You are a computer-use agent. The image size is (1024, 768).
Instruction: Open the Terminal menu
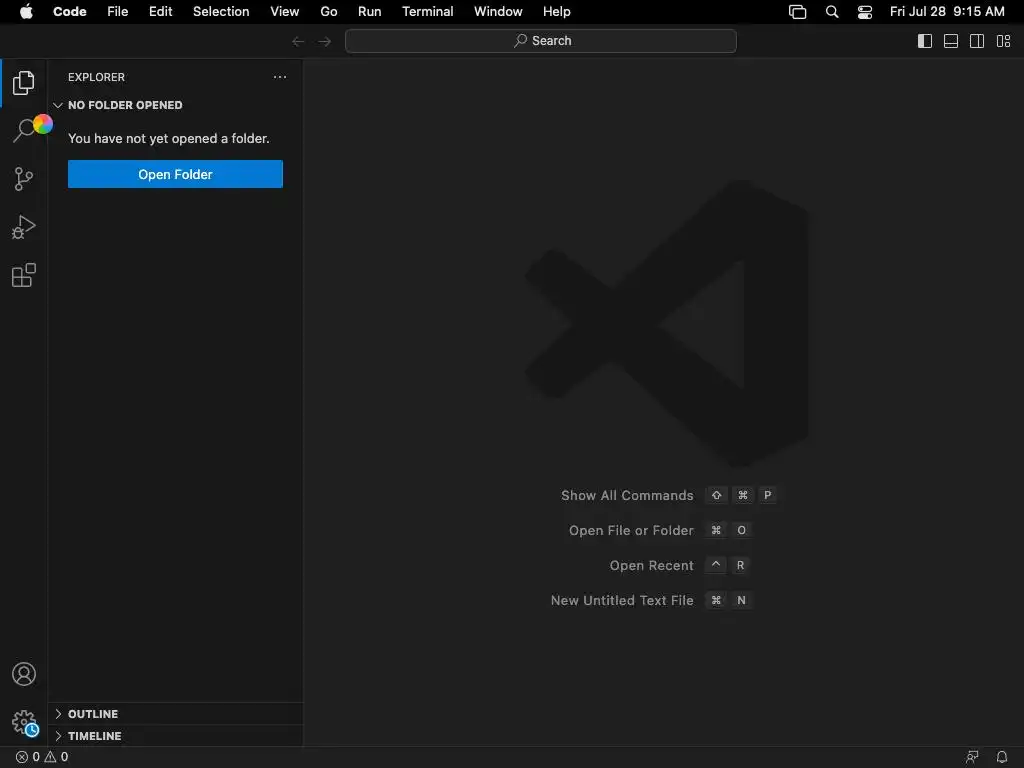pyautogui.click(x=428, y=12)
